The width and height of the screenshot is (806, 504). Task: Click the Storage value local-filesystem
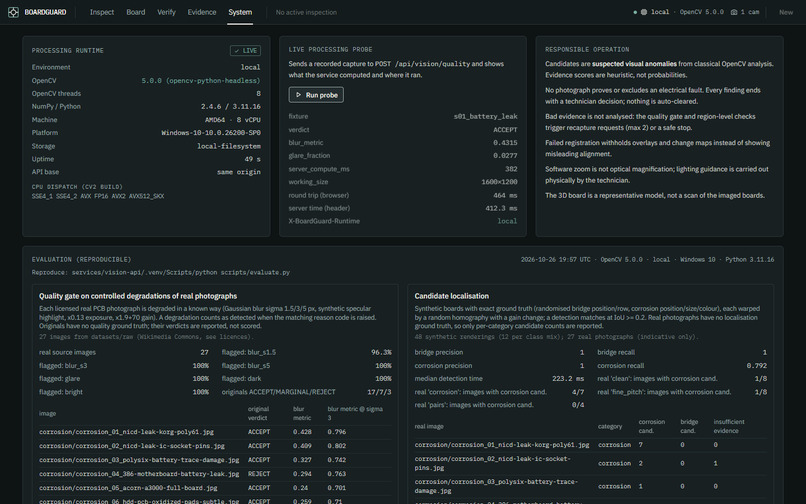click(x=229, y=146)
